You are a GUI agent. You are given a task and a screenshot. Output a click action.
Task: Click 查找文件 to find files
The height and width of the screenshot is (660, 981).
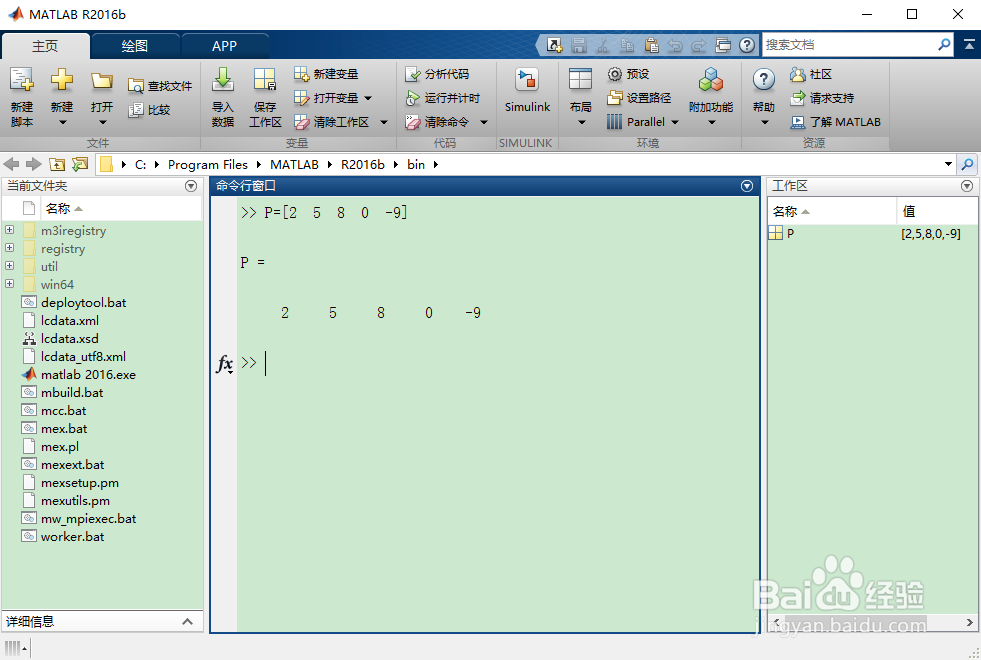point(160,86)
